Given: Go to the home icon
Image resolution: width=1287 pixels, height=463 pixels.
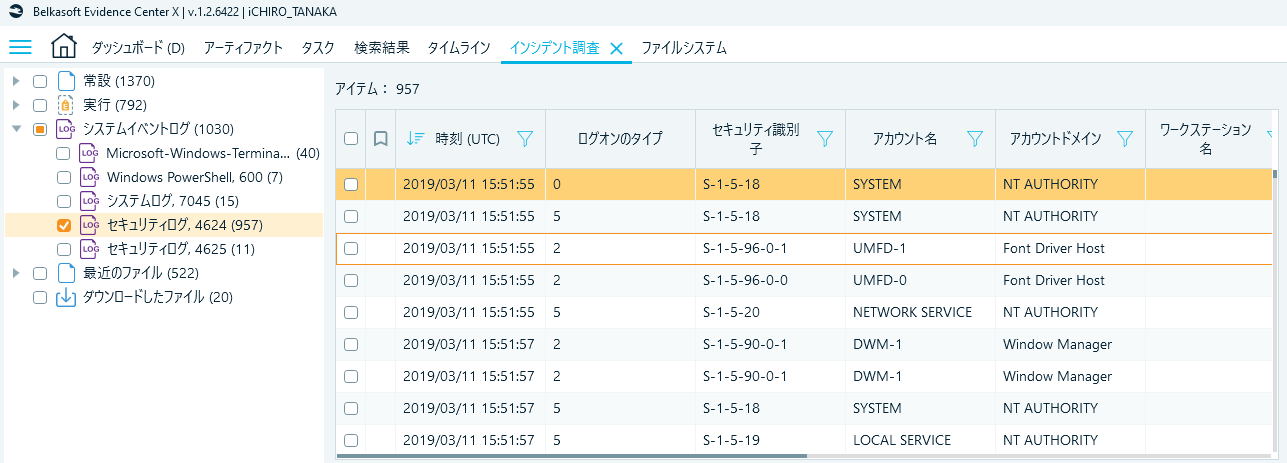Looking at the screenshot, I should click(x=63, y=47).
